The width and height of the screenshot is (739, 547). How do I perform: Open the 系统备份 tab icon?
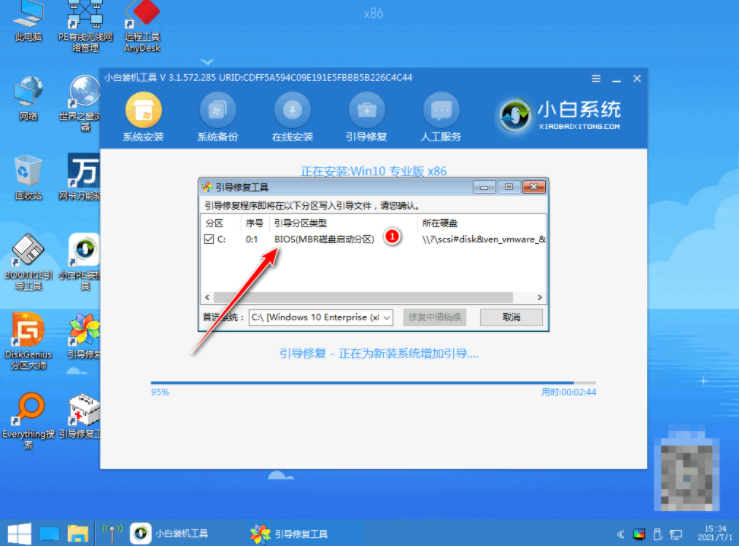click(218, 110)
